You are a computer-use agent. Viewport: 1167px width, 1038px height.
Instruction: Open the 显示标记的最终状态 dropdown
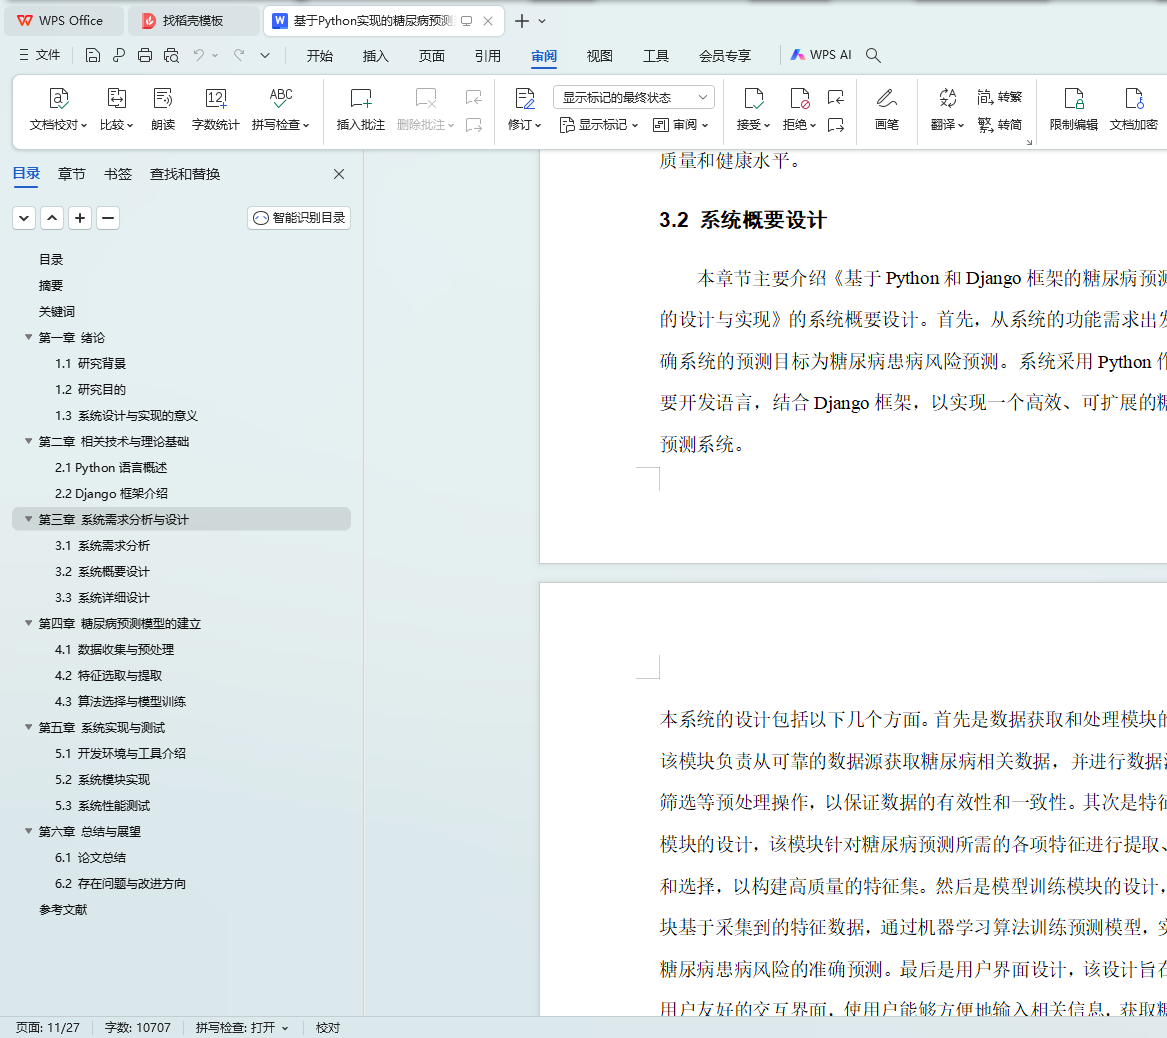(x=633, y=97)
